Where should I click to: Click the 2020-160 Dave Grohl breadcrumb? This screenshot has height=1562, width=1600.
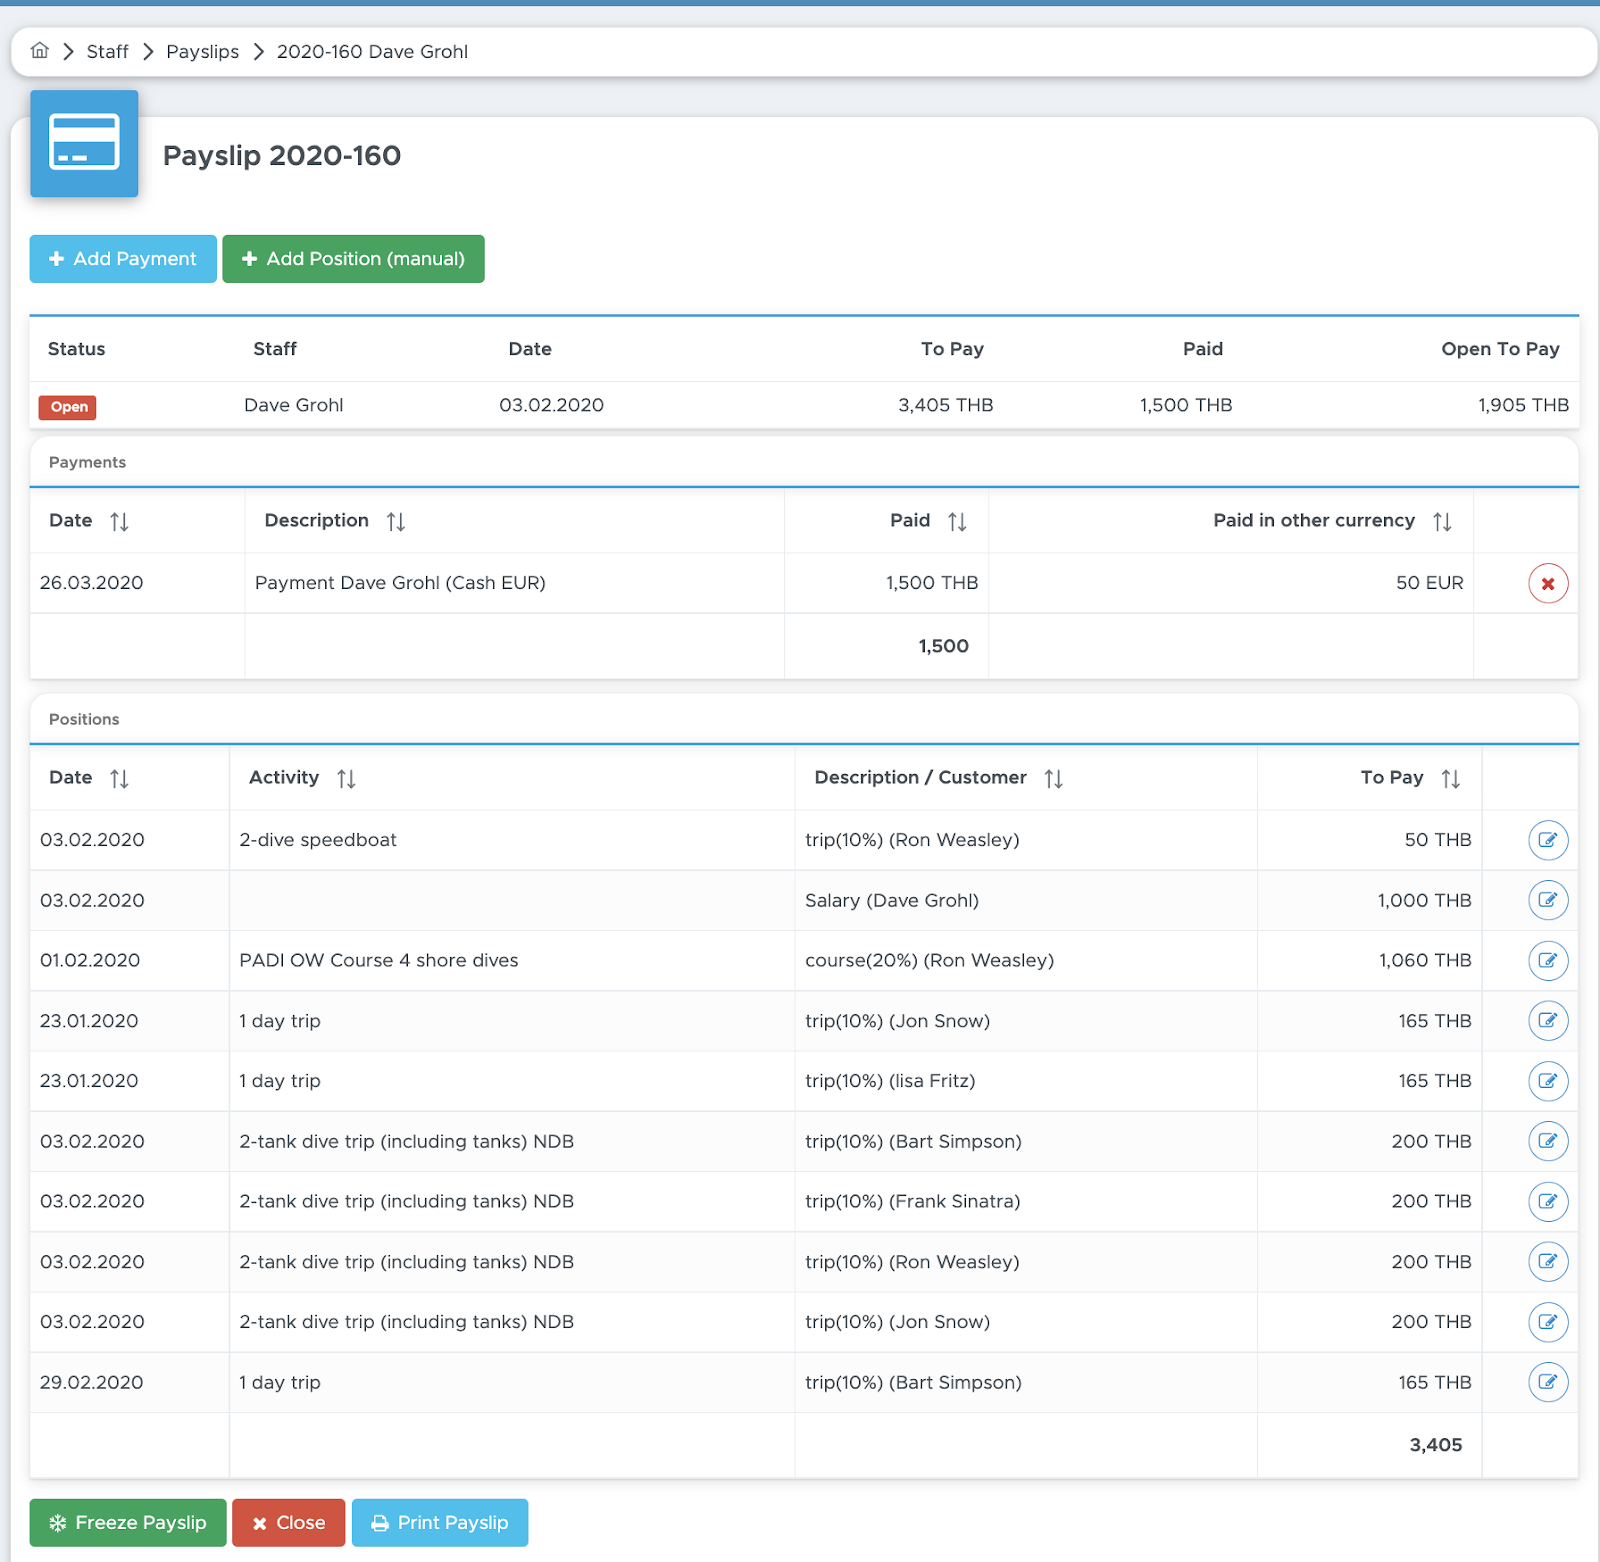point(372,52)
